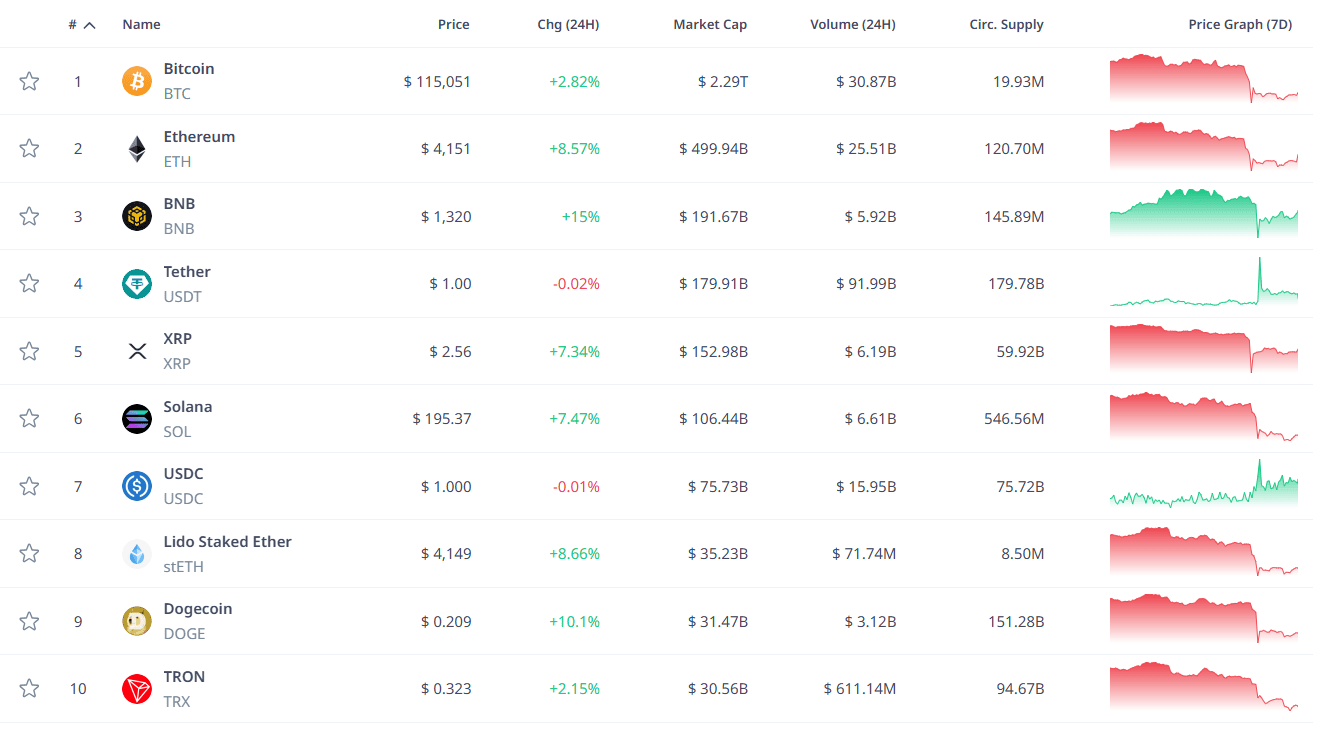
Task: Click the Bitcoin coin logo icon
Action: click(137, 81)
